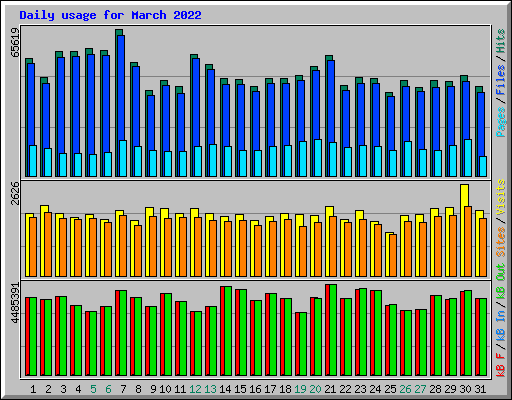Click the 65619 axis maximum value
Viewport: 512px width, 400px height.
[x=15, y=42]
